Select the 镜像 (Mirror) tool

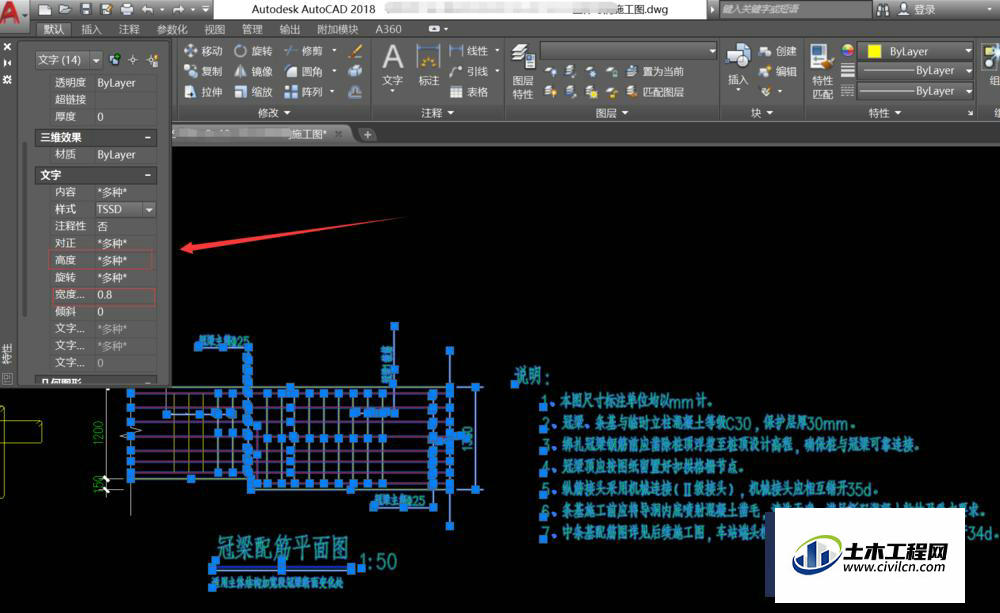click(253, 71)
